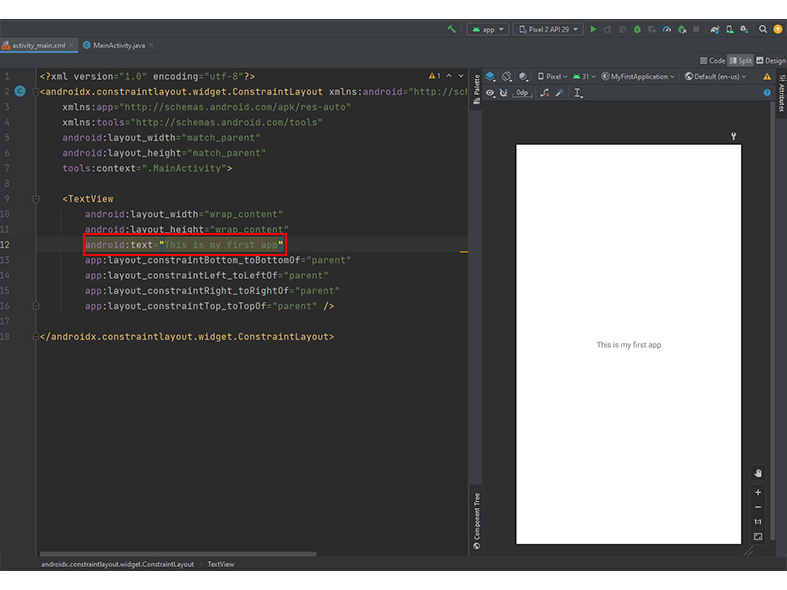Click Clear All Constraints icon
This screenshot has width=787, height=590.
545,93
